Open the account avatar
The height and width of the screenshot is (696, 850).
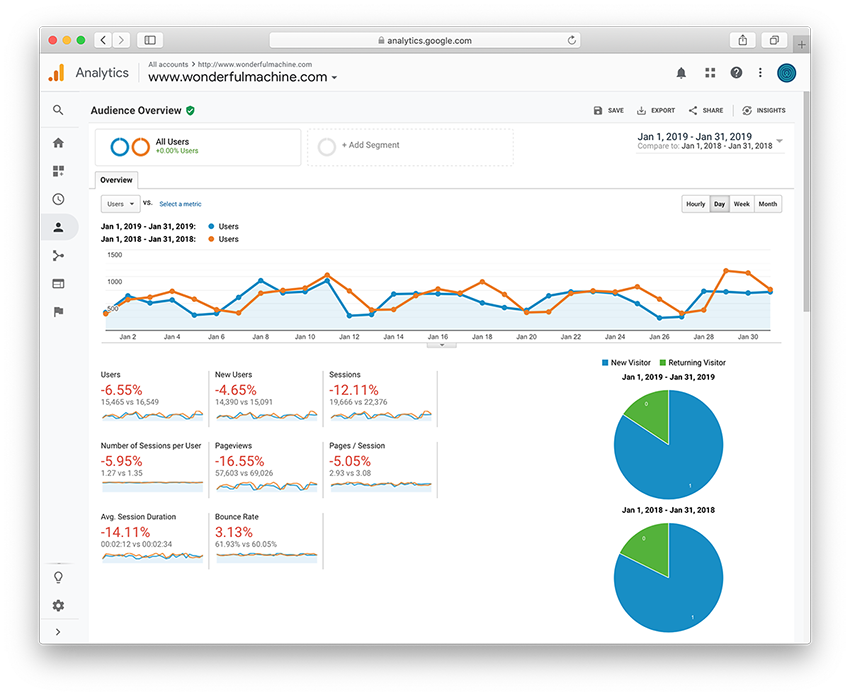[x=787, y=73]
